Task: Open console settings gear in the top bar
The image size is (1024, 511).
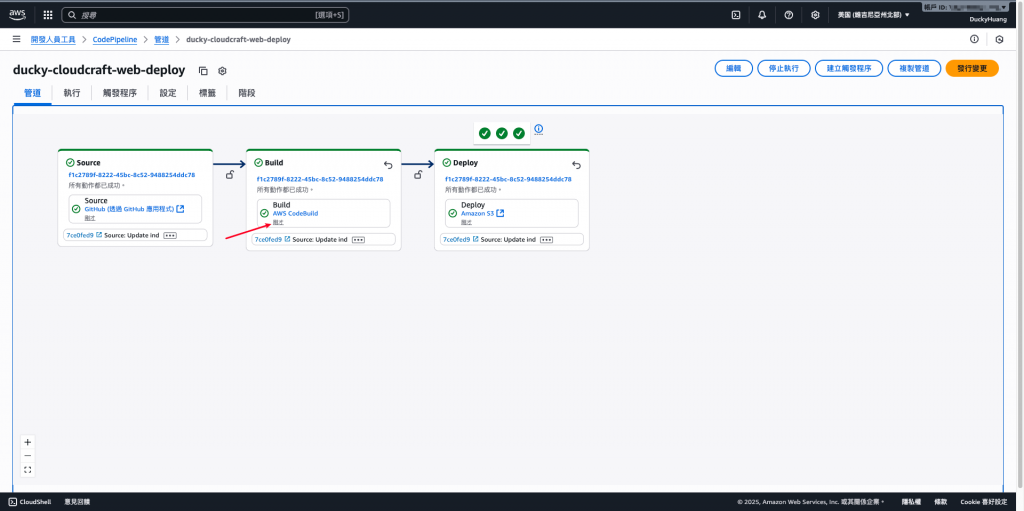Action: pyautogui.click(x=815, y=14)
